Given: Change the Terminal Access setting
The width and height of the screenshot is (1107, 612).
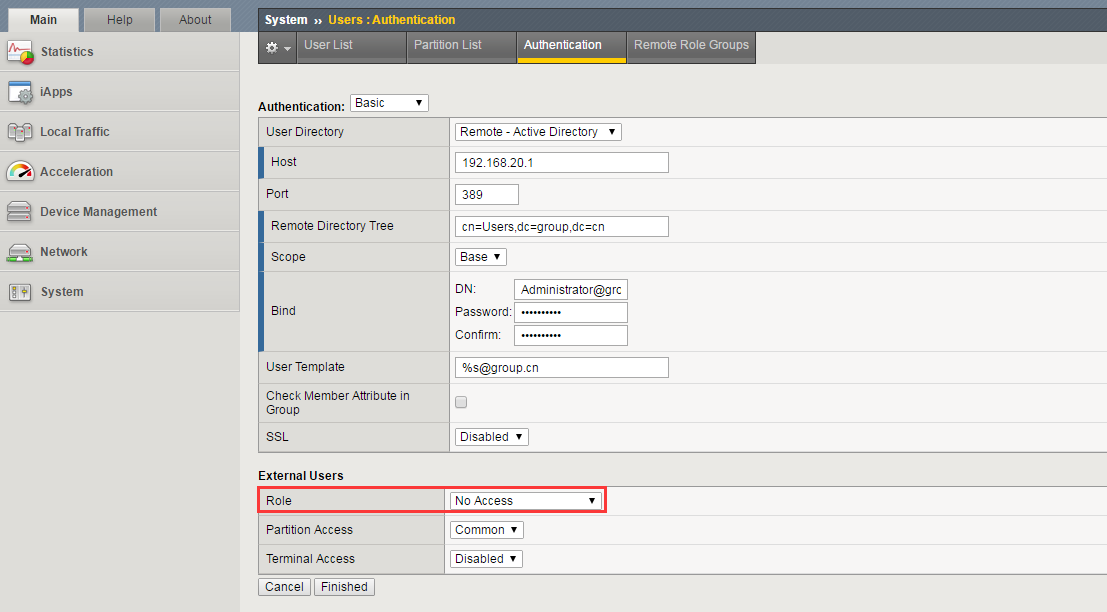Looking at the screenshot, I should pos(485,558).
